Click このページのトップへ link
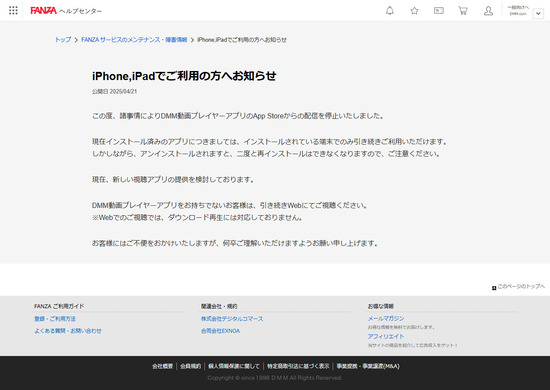This screenshot has width=550, height=390. click(521, 287)
